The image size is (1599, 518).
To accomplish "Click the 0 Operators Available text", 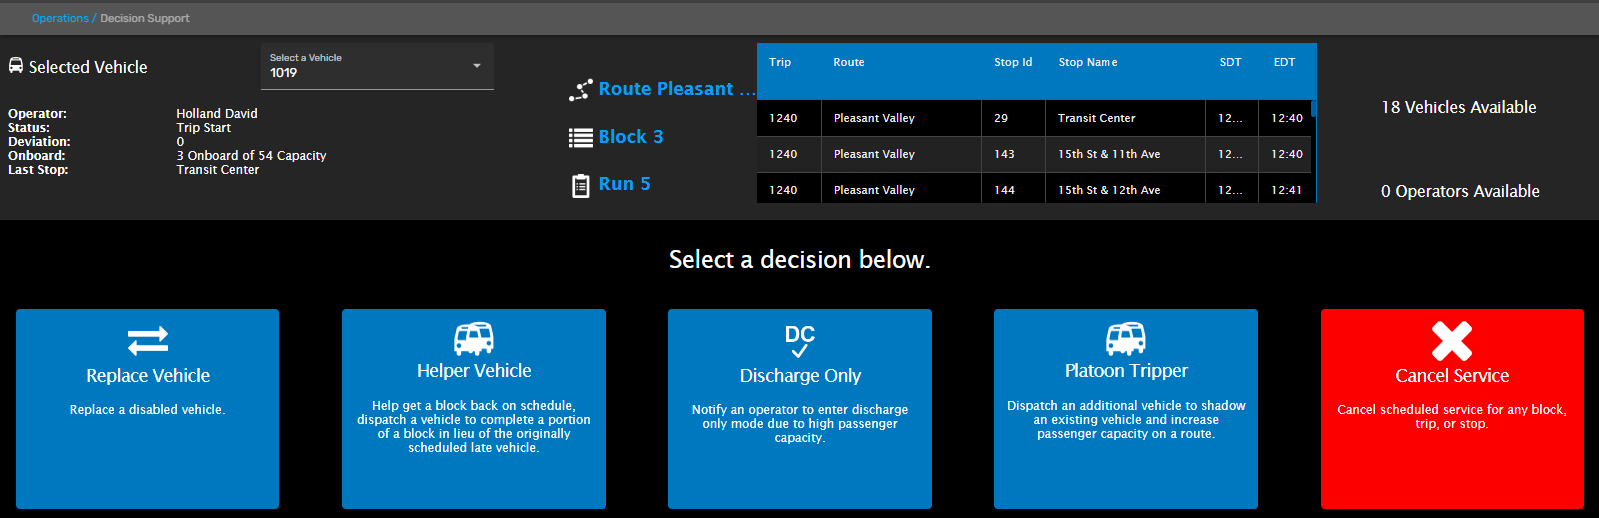I will [1460, 191].
